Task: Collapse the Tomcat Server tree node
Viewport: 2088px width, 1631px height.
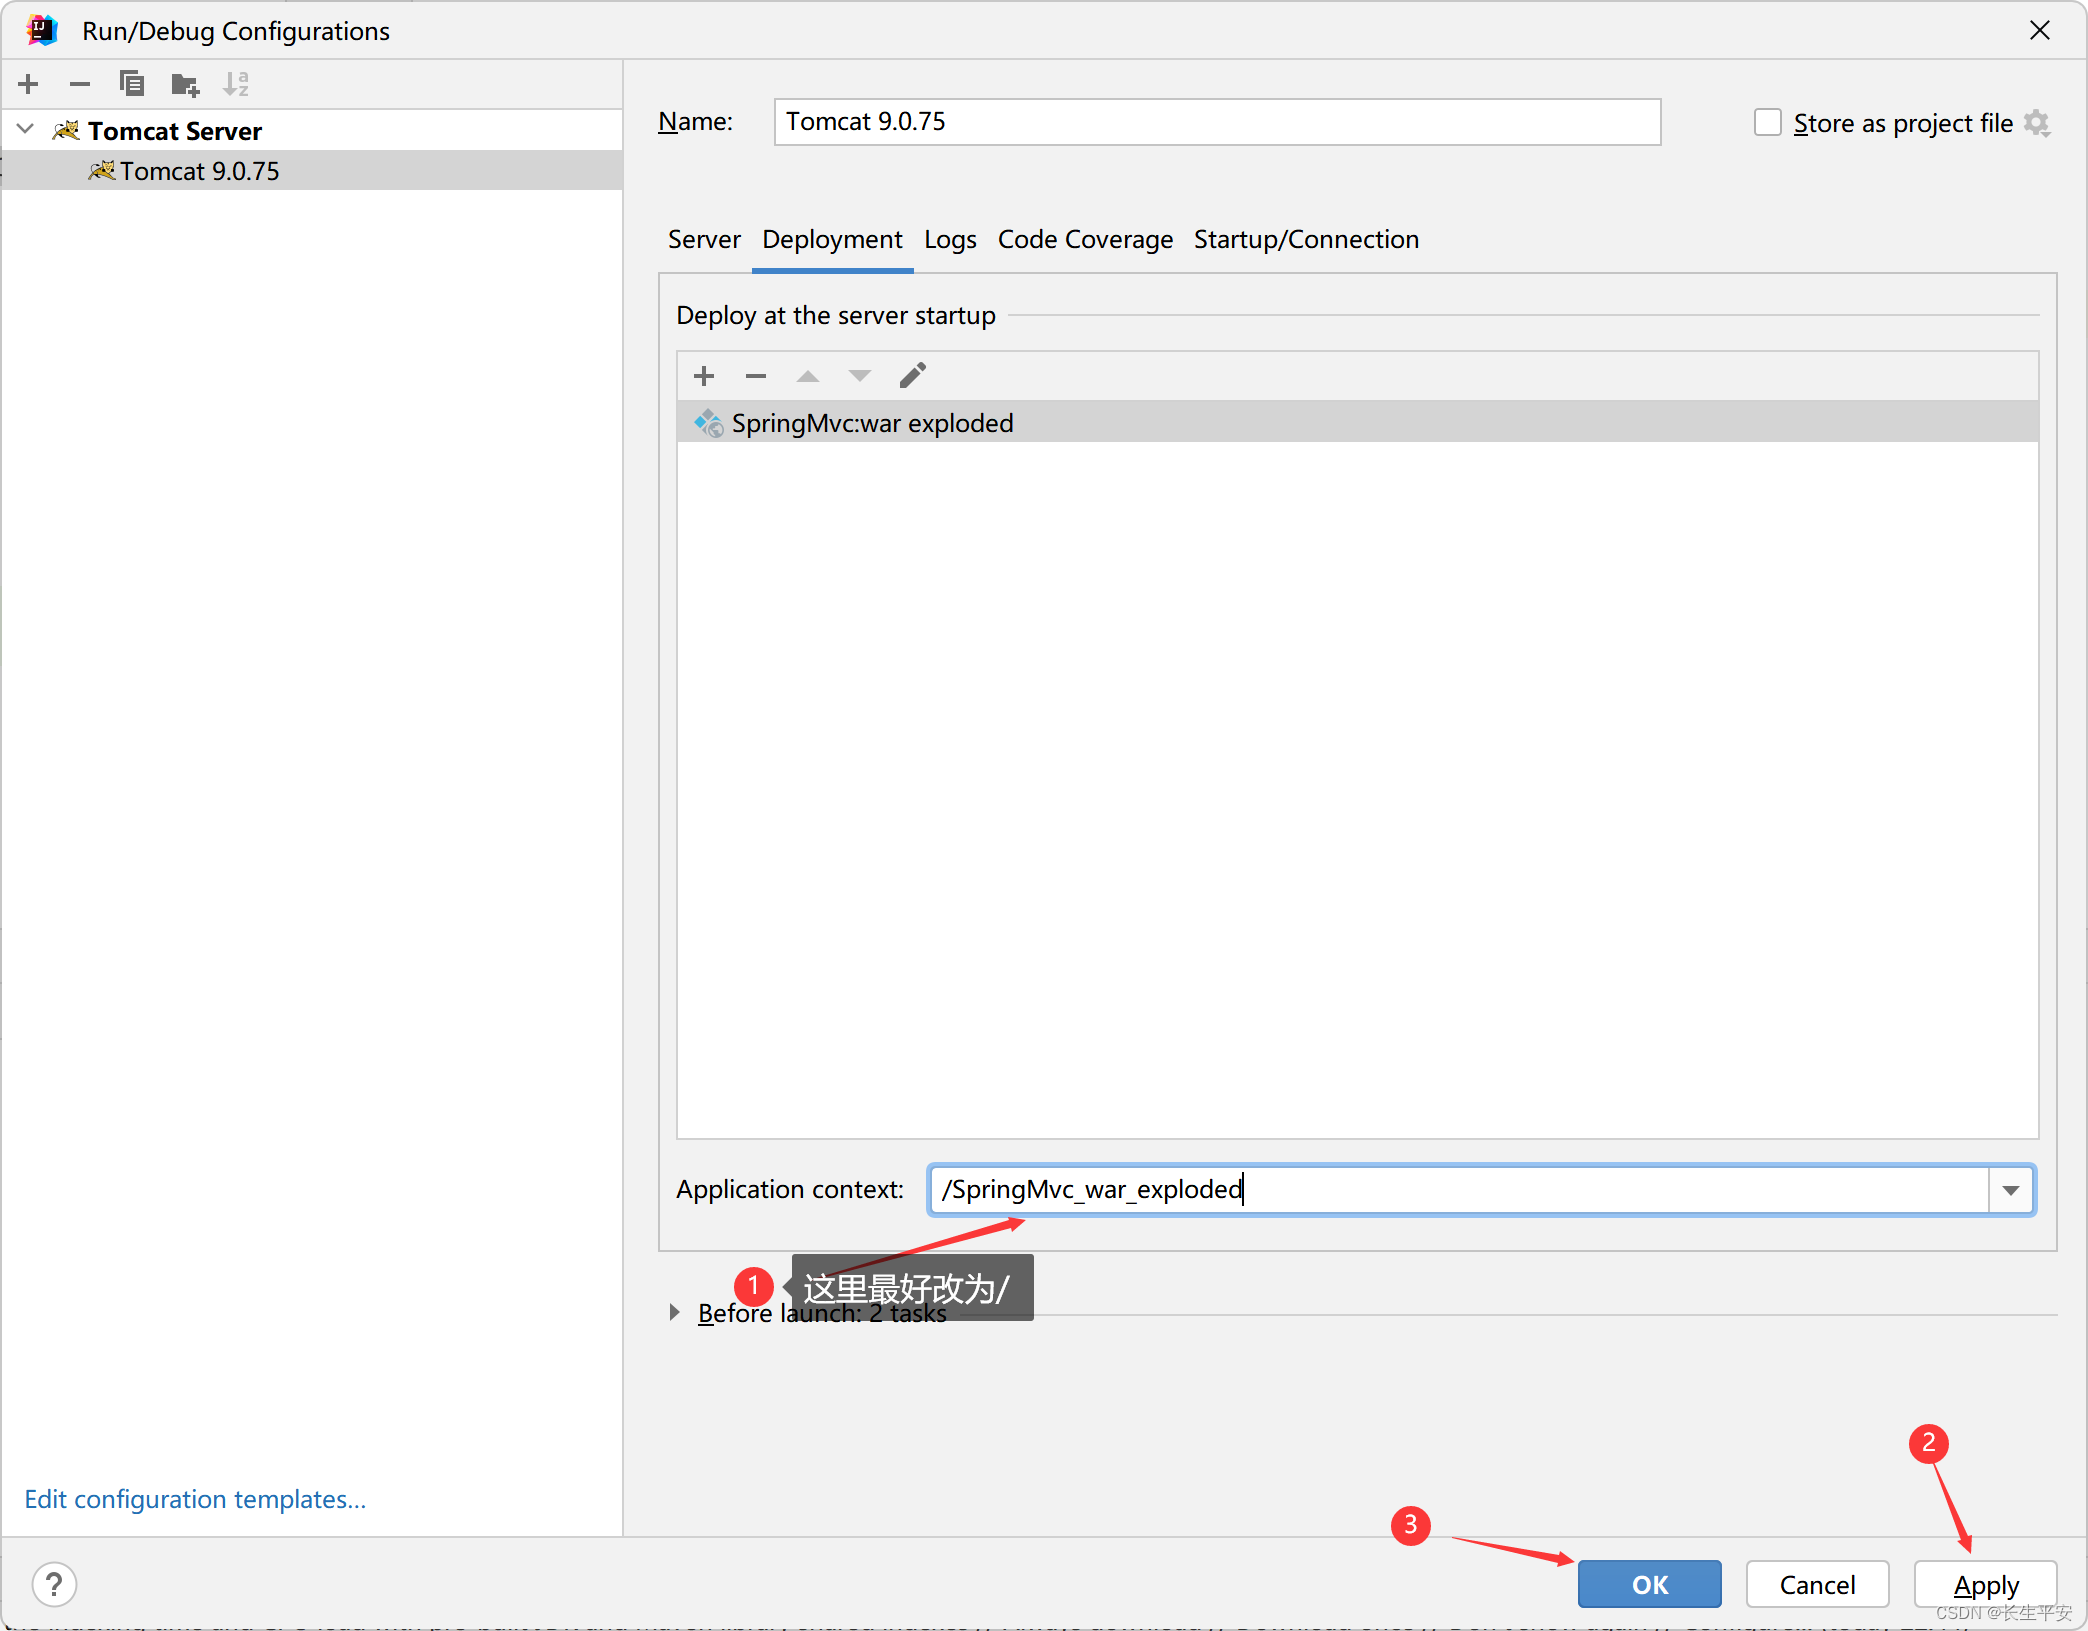Action: tap(26, 130)
